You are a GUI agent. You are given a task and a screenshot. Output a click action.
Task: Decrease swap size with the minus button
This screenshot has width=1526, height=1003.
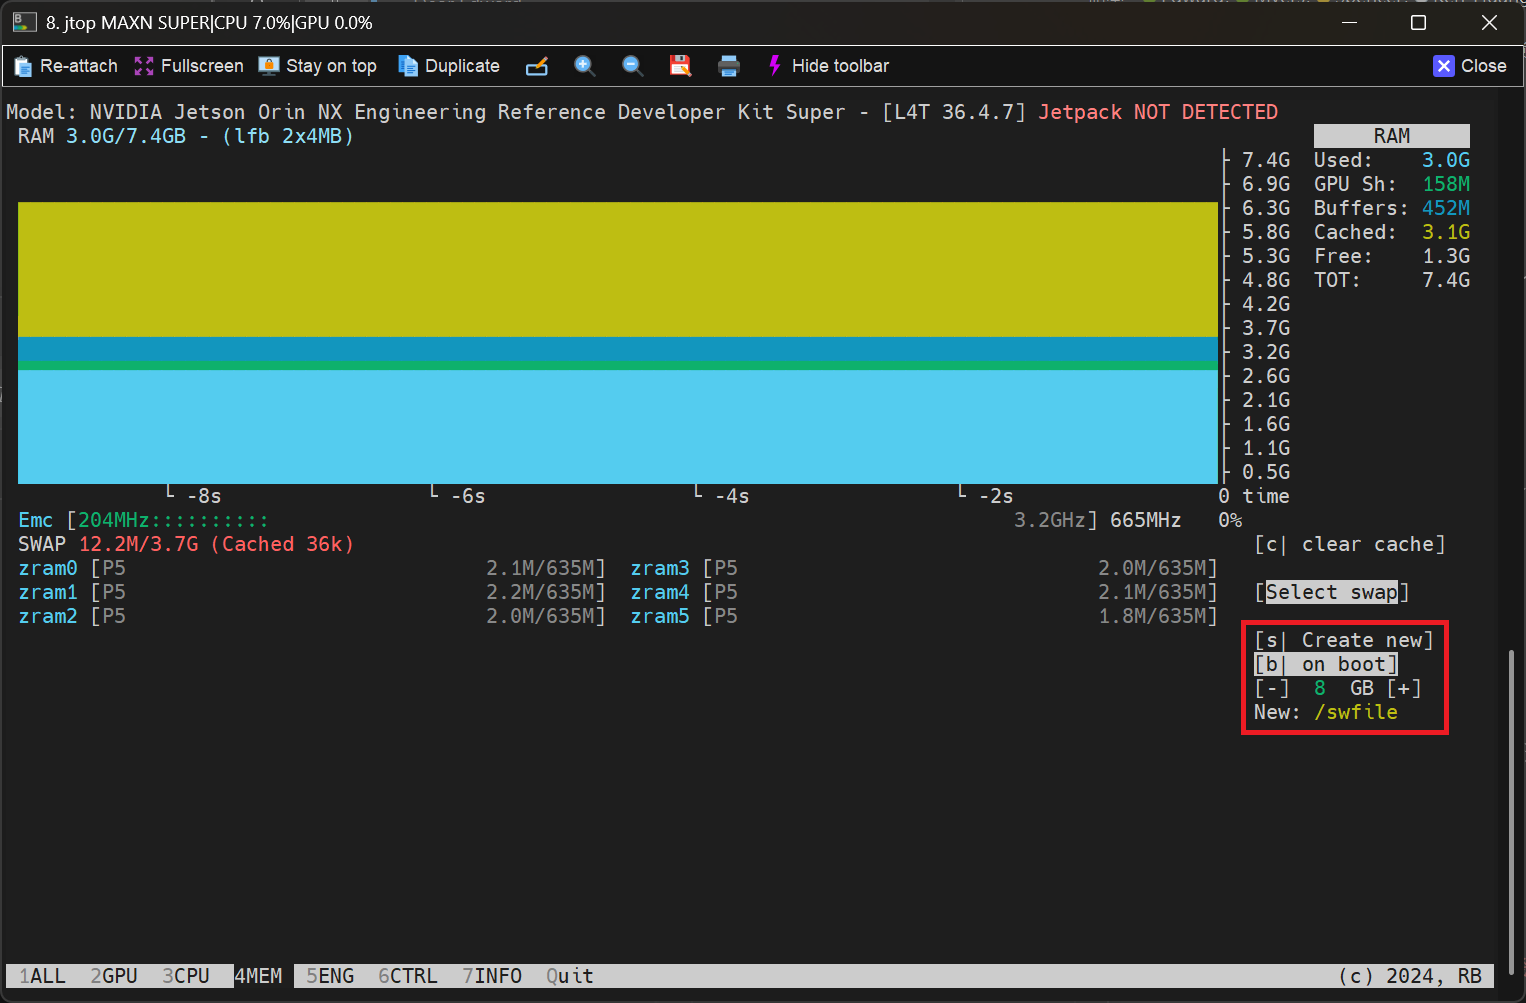pos(1272,688)
